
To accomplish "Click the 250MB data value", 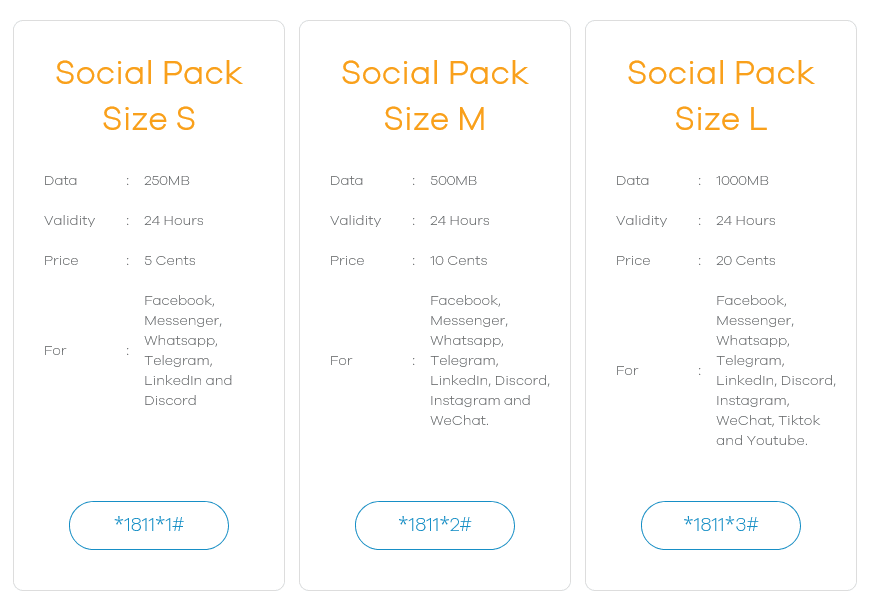I will click(x=167, y=181).
